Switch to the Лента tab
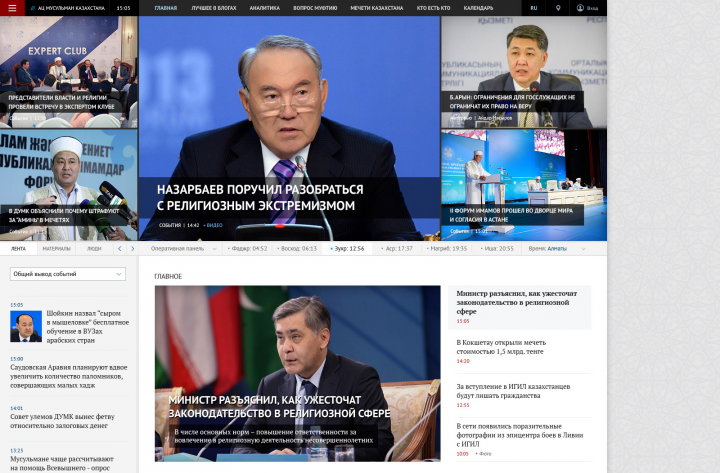Viewport: 720px width, 473px height. [18, 248]
